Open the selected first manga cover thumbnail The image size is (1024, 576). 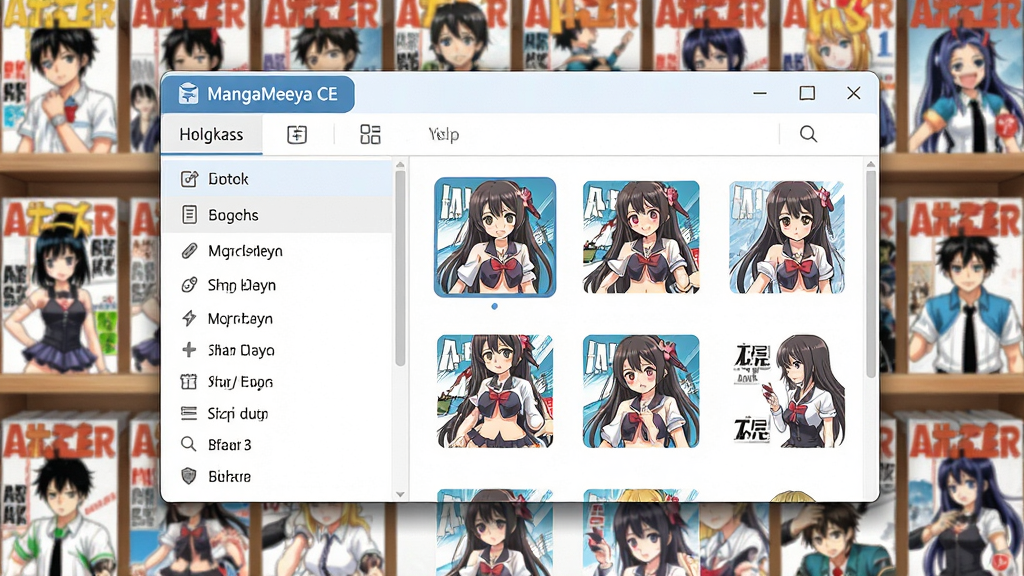pyautogui.click(x=495, y=237)
